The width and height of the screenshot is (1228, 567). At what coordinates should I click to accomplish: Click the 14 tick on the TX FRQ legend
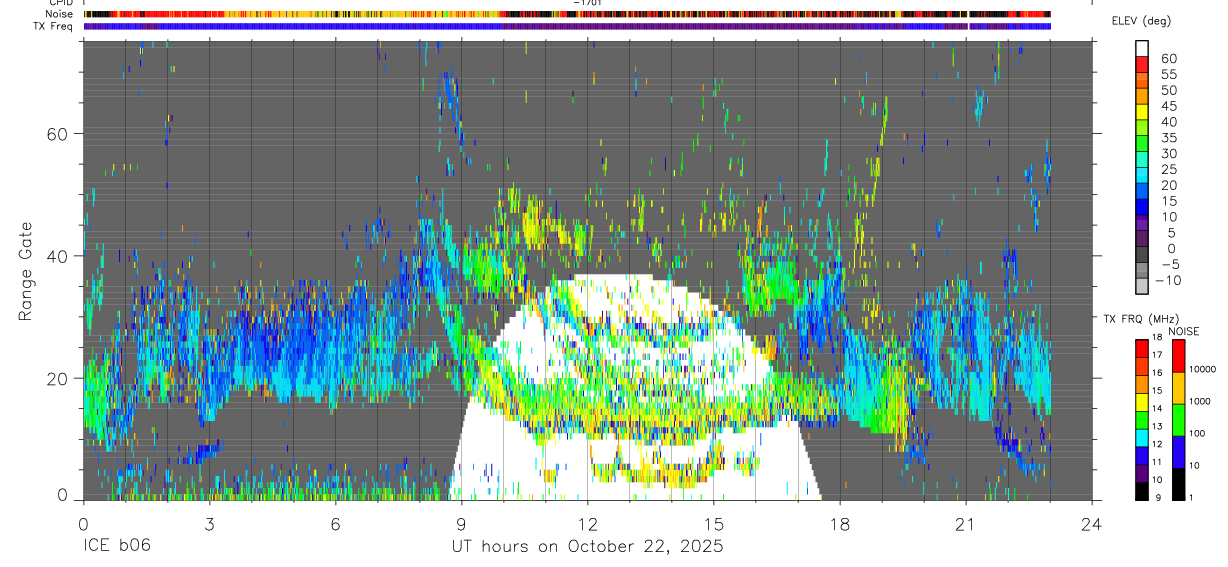1156,408
